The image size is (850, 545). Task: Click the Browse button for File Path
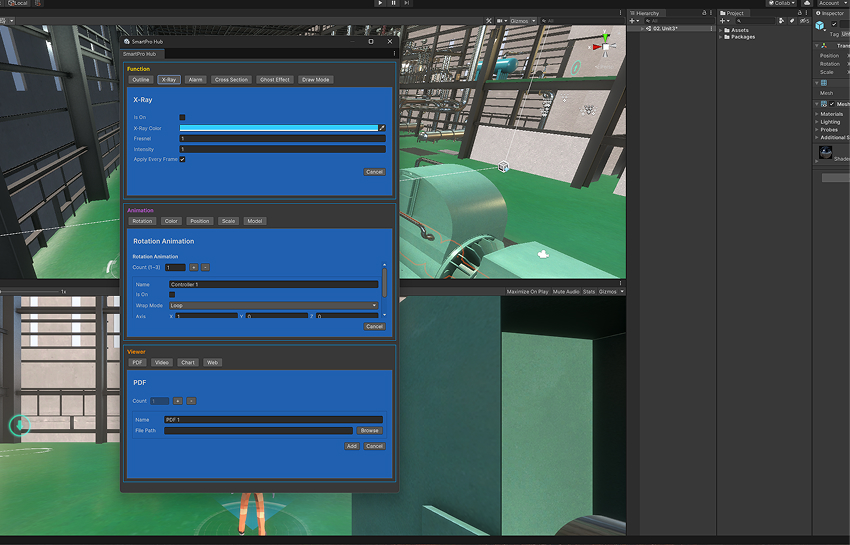pos(370,431)
